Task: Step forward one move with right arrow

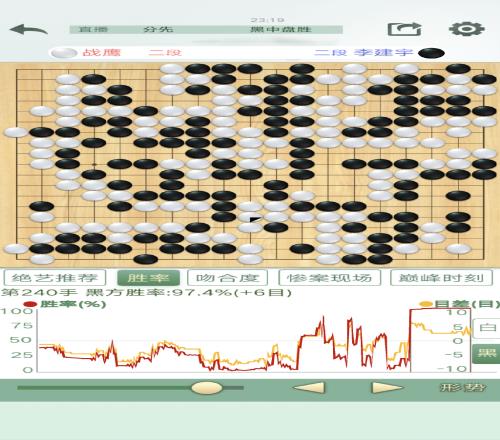Action: (387, 388)
